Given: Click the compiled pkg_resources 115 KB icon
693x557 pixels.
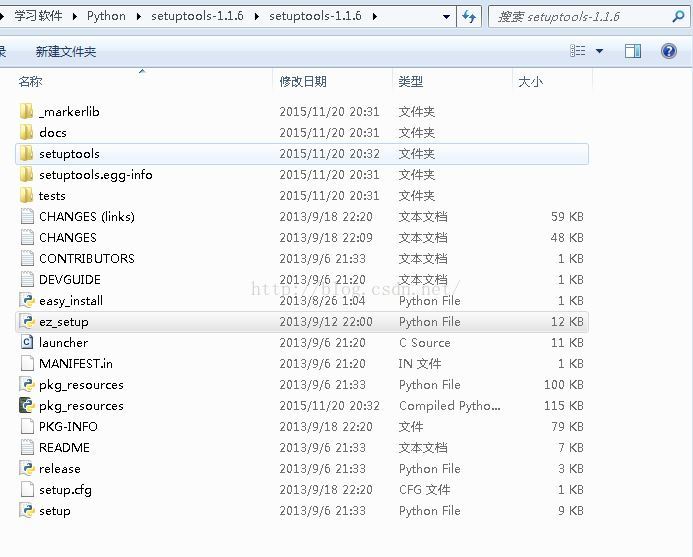Looking at the screenshot, I should [x=27, y=405].
